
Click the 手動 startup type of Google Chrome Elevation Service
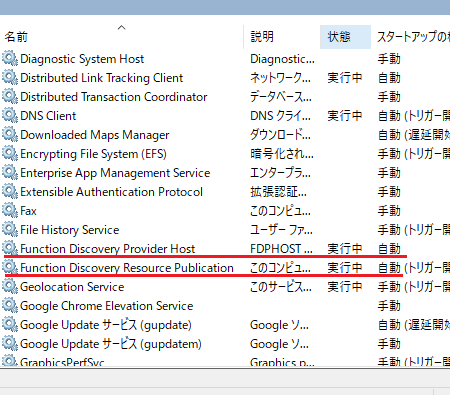(x=389, y=306)
